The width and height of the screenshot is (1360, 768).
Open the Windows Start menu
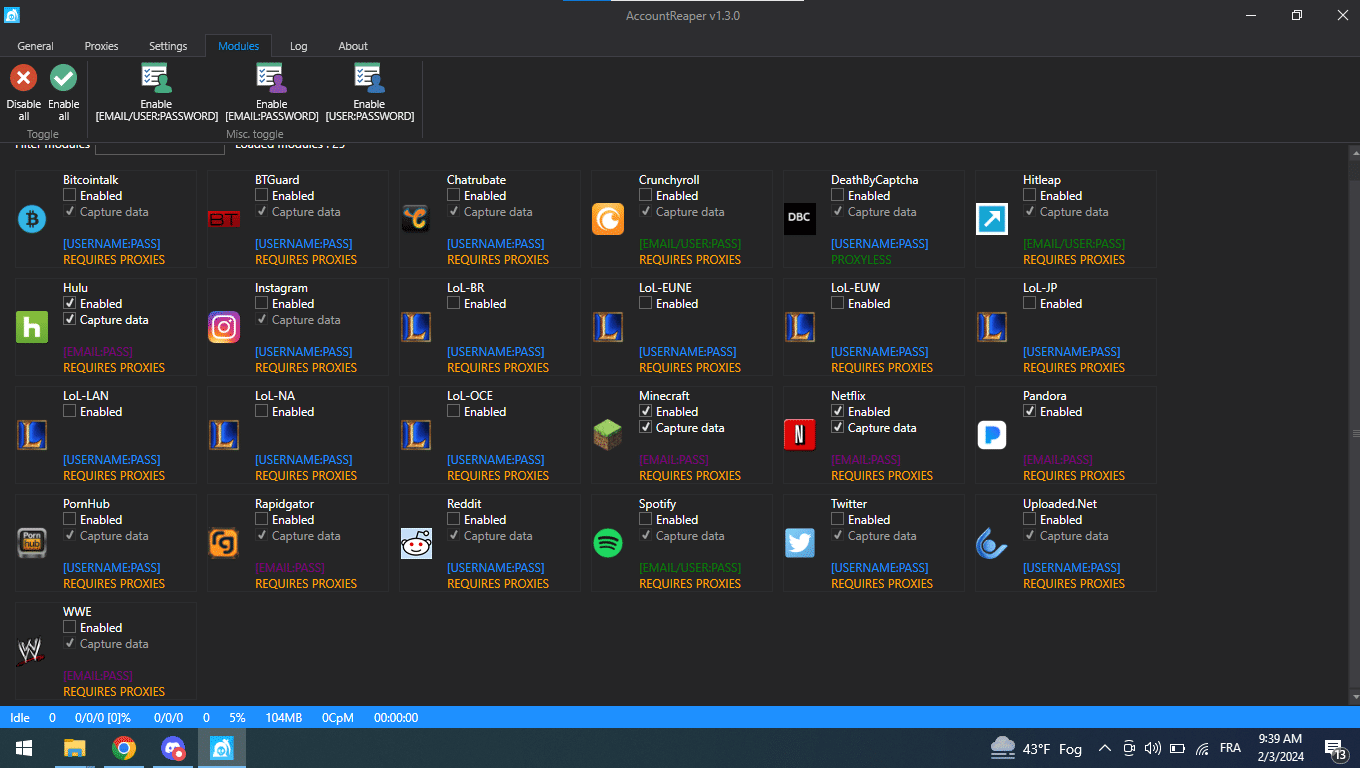(x=24, y=748)
